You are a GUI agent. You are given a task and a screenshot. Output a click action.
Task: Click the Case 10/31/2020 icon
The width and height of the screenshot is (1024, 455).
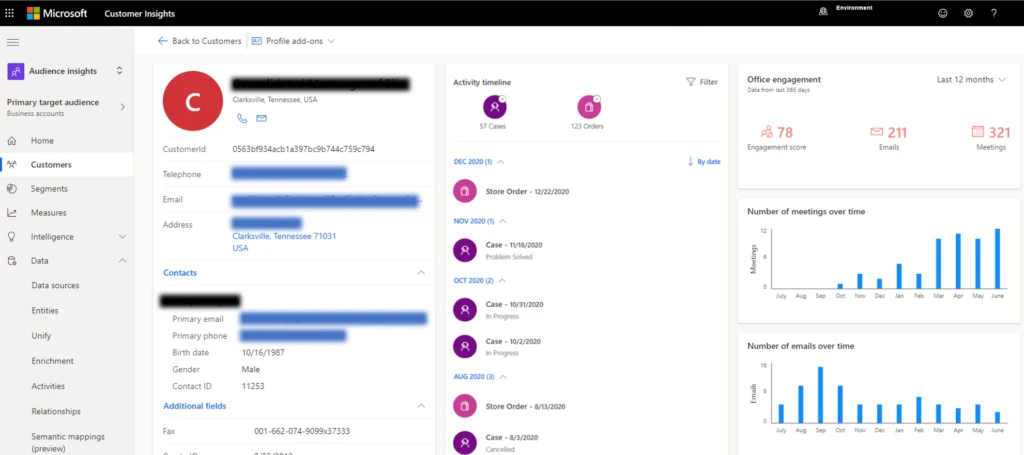(x=464, y=309)
